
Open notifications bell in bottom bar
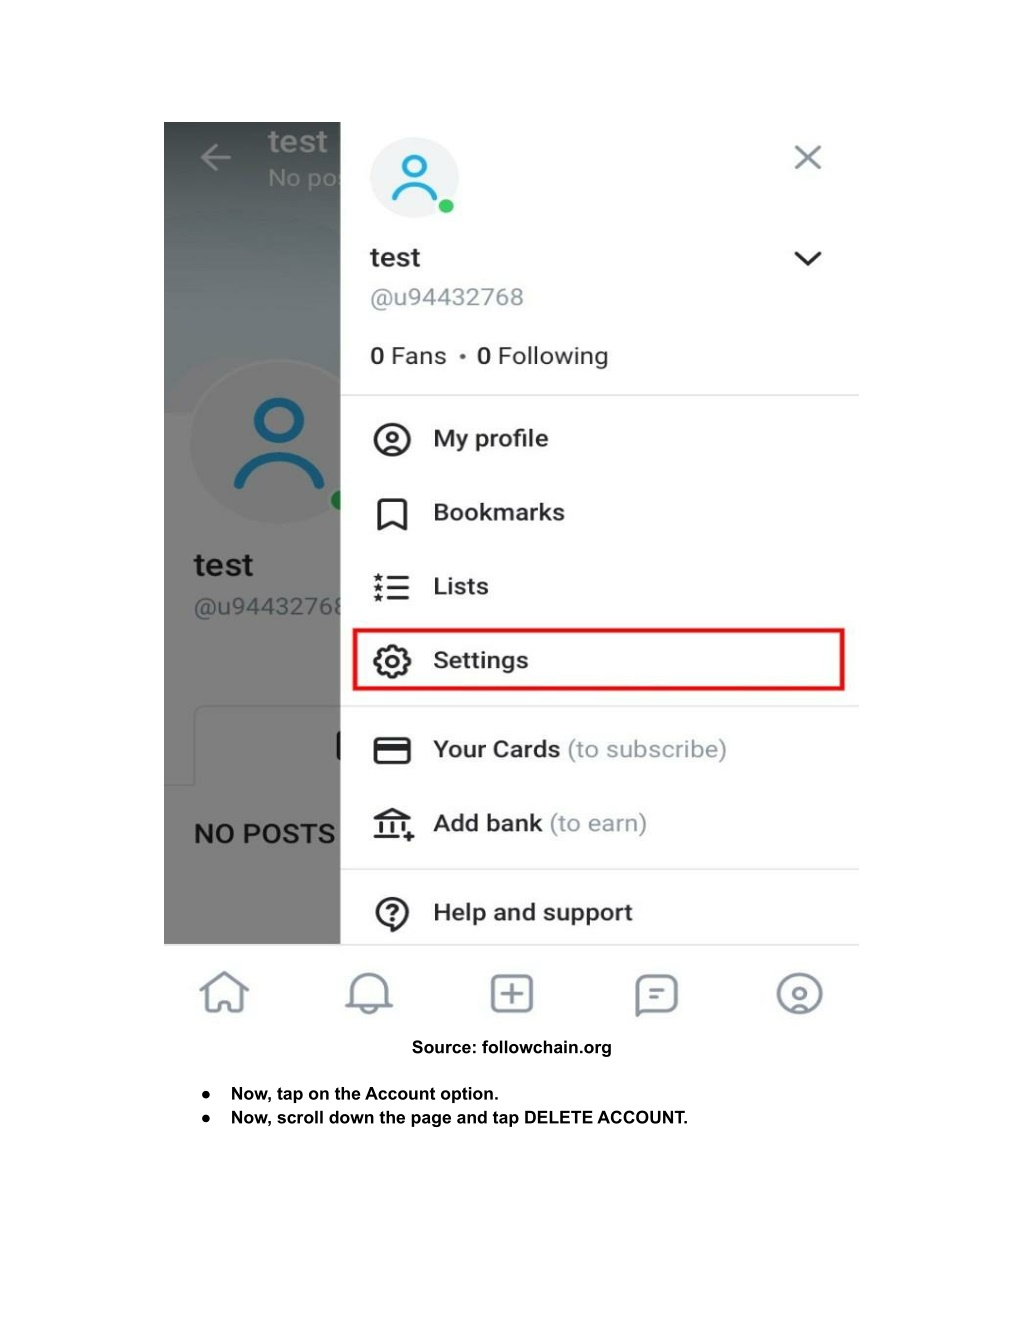(369, 993)
